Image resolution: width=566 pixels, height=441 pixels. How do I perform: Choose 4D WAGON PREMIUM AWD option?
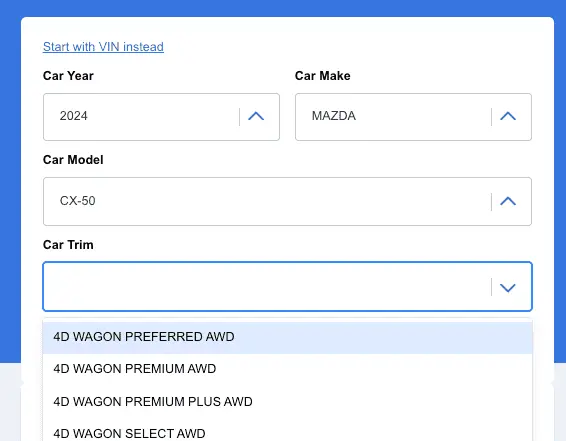(x=287, y=369)
